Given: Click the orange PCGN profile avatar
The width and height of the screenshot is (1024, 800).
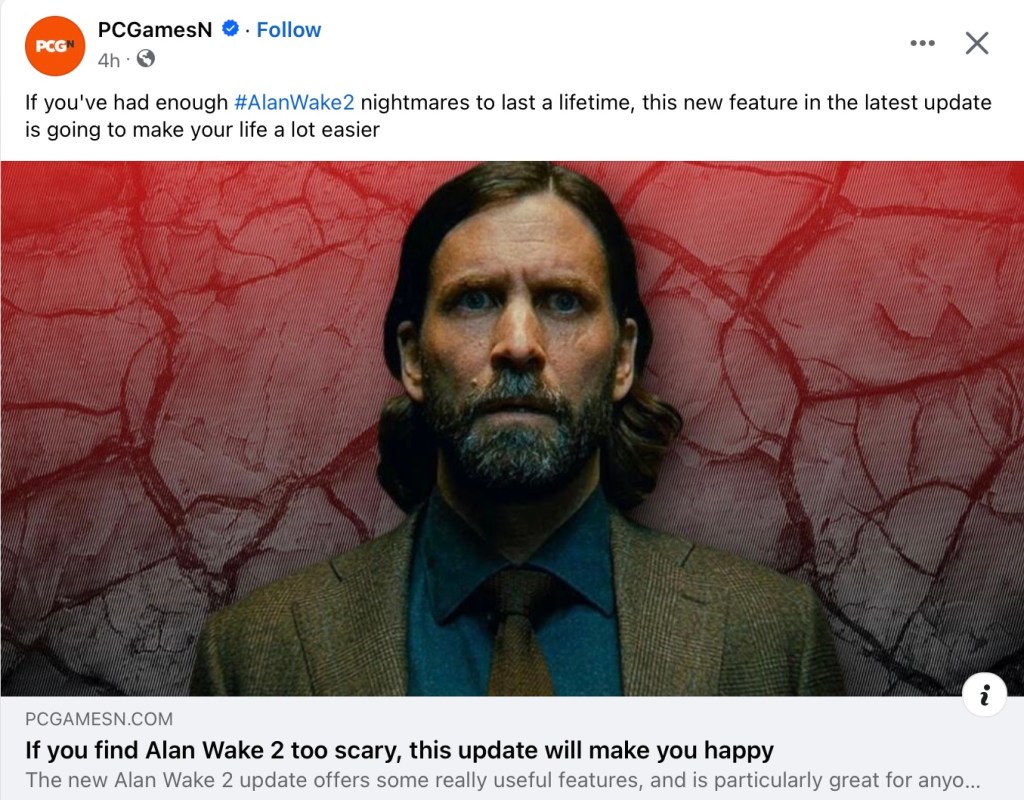Looking at the screenshot, I should click(55, 46).
